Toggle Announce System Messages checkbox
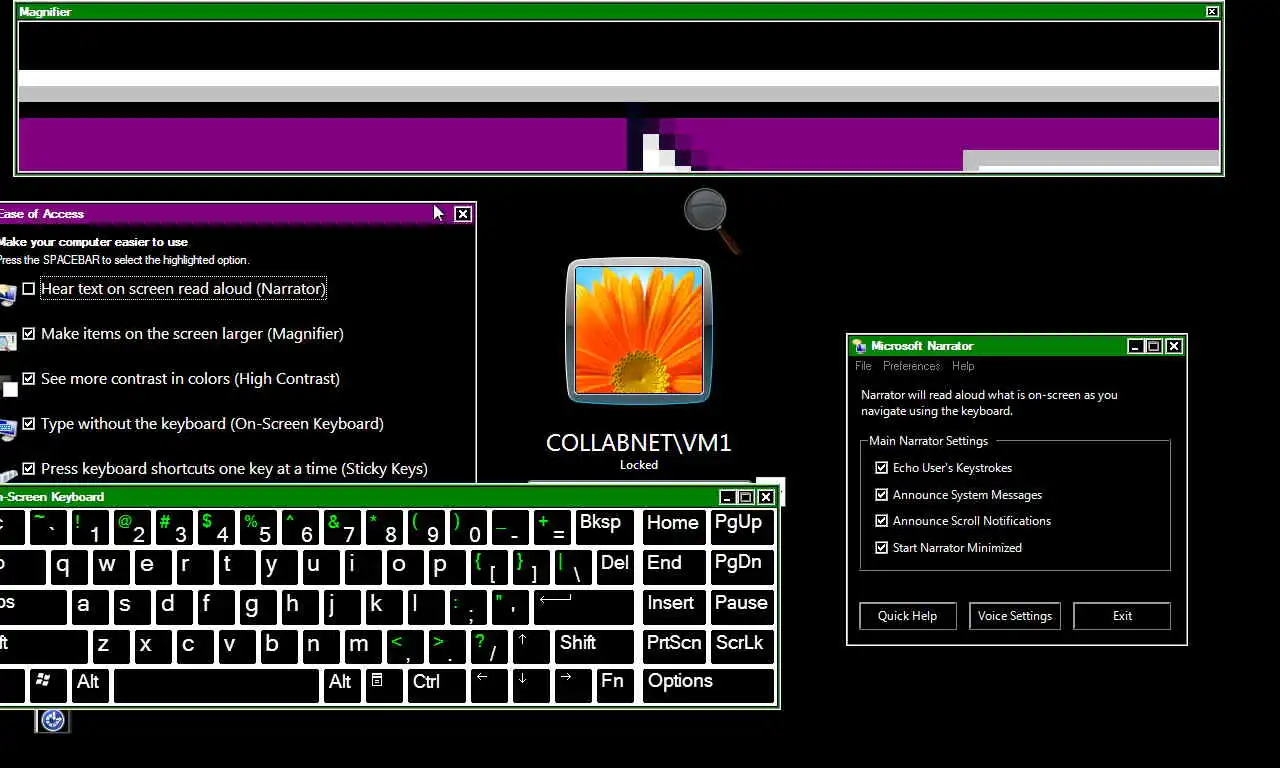 881,495
